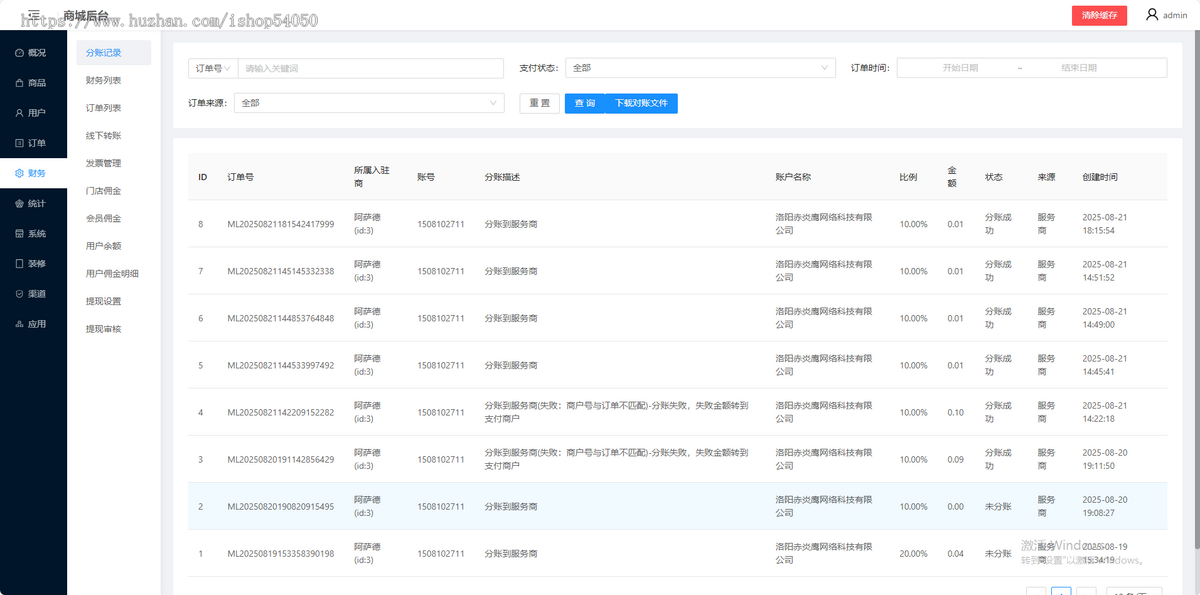1200x595 pixels.
Task: Open the 用户 users section
Action: tap(33, 112)
